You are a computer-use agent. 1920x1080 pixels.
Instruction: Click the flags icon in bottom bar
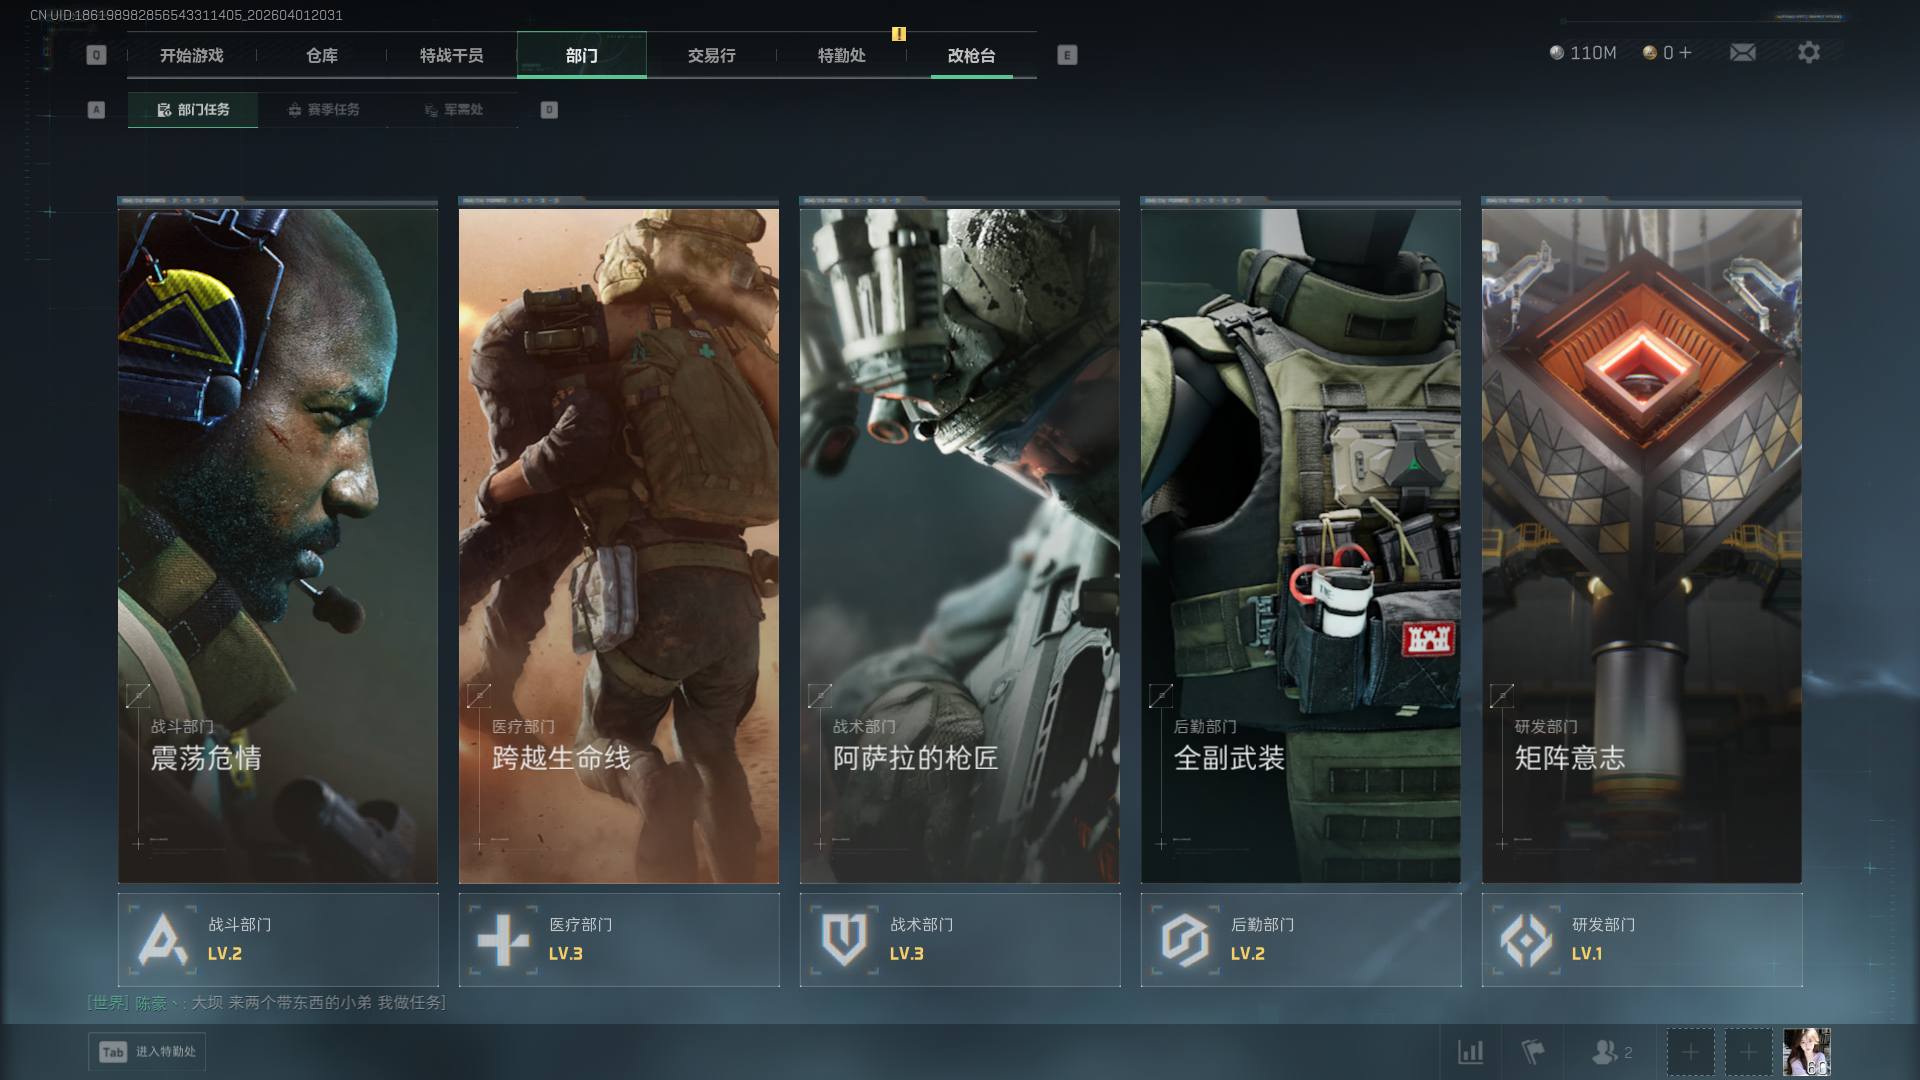point(1532,1052)
